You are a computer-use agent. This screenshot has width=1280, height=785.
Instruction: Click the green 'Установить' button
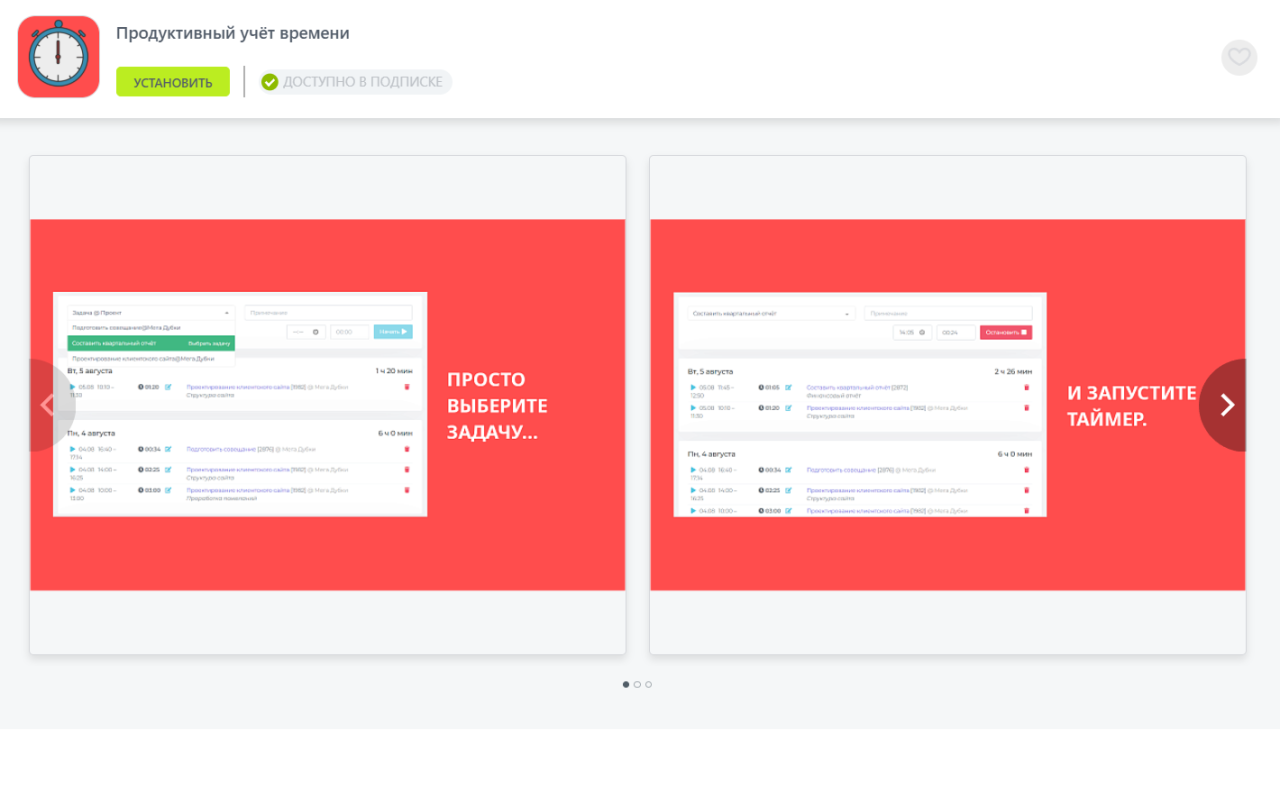point(173,82)
